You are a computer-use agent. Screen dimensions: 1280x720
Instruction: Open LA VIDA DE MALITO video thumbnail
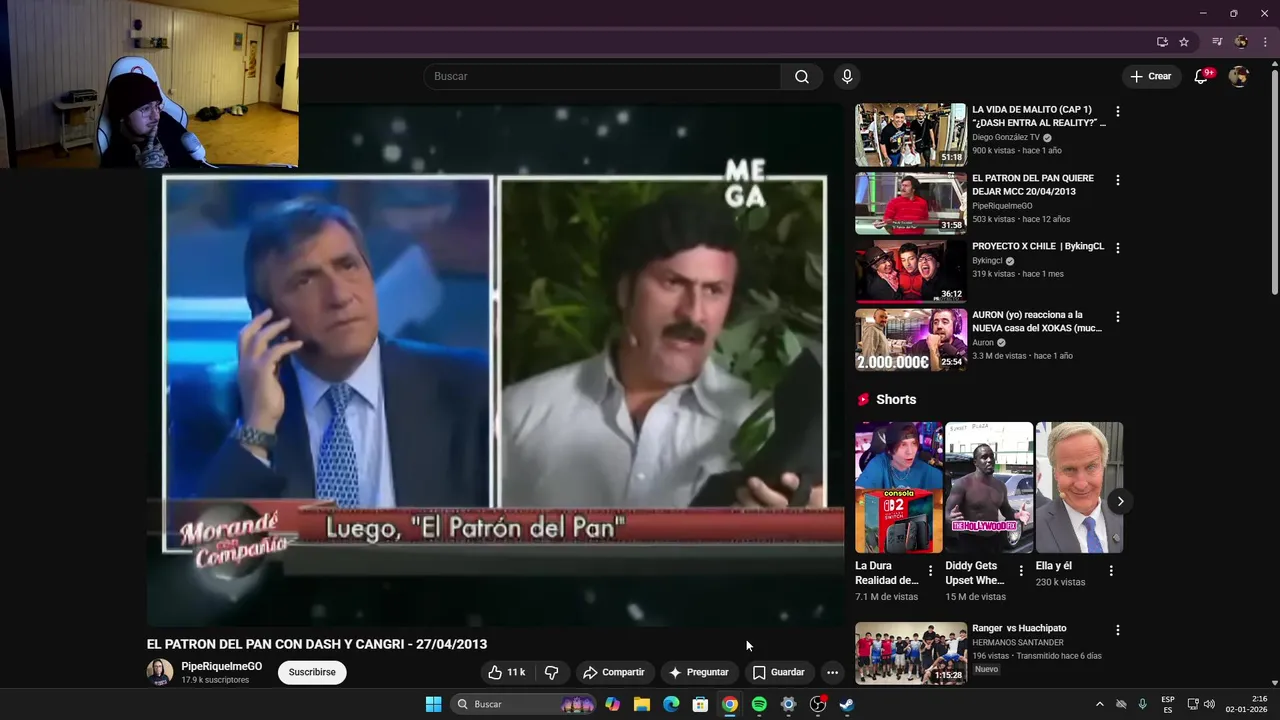(911, 135)
